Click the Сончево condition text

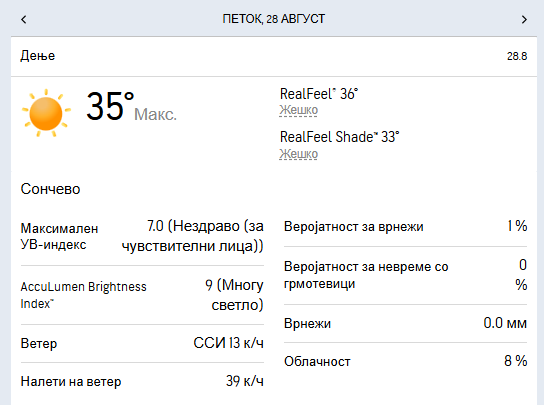tap(50, 189)
